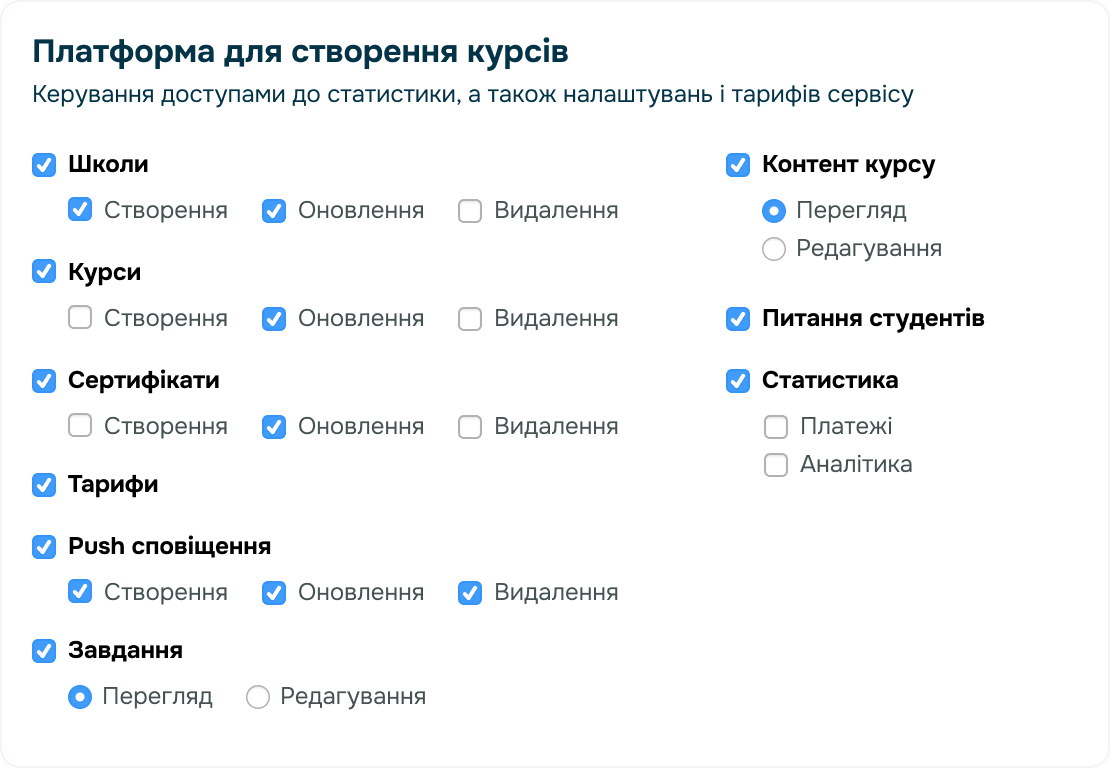The image size is (1110, 768).
Task: Enable Створення under Сертифікати
Action: tap(79, 426)
